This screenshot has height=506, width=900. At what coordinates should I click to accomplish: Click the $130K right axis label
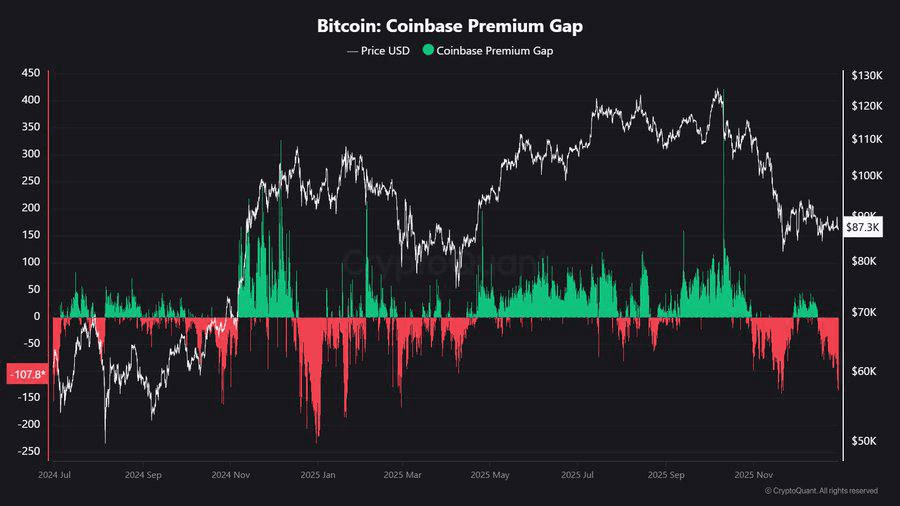click(866, 76)
